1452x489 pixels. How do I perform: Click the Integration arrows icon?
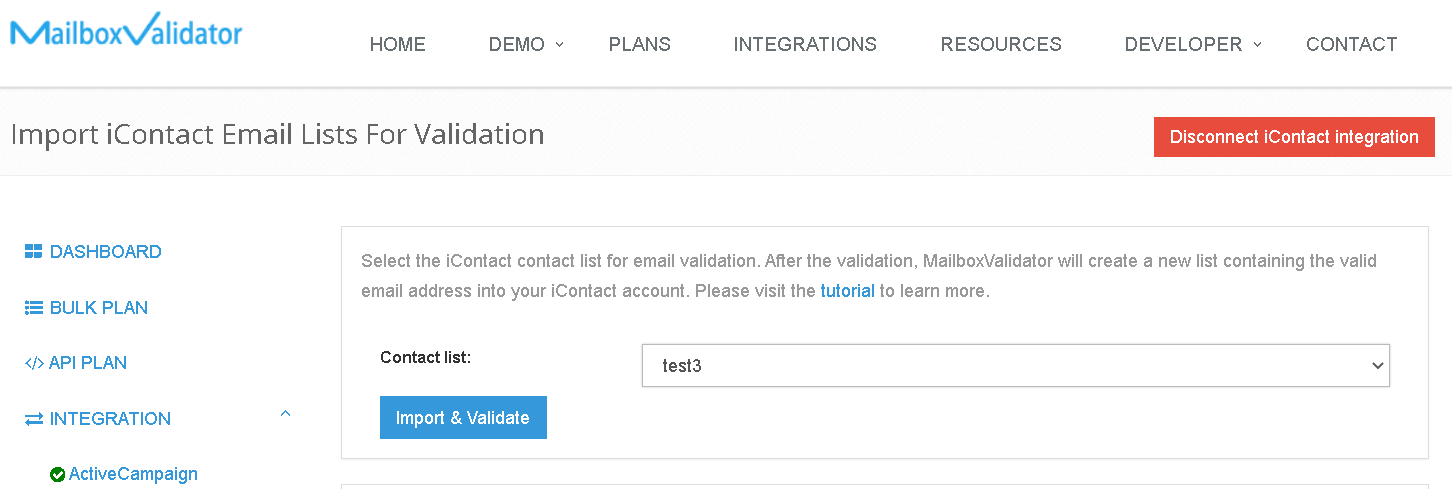[x=33, y=419]
